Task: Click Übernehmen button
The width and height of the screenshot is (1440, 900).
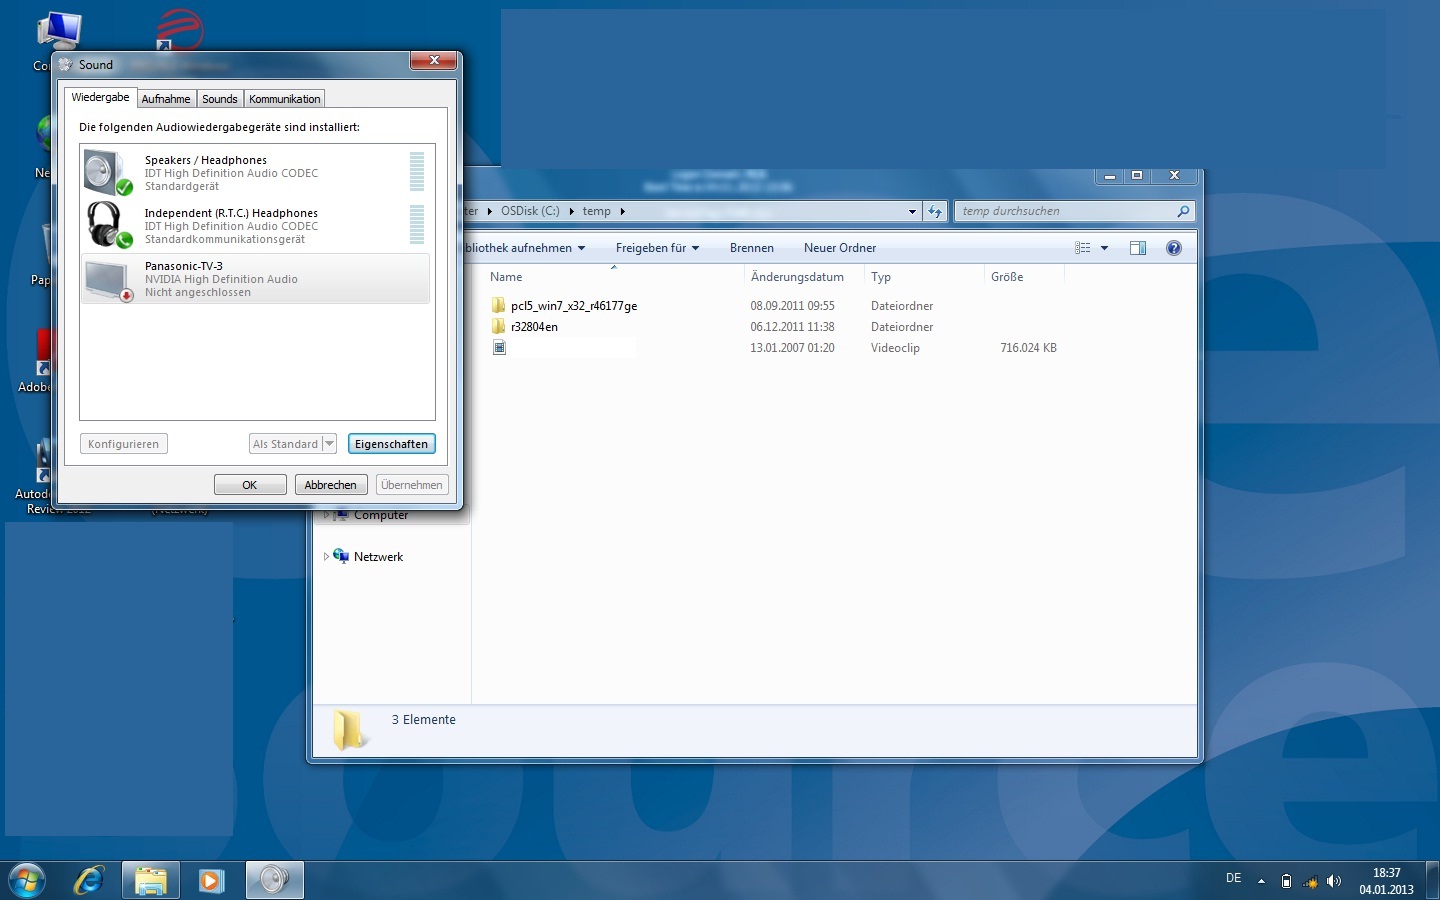Action: tap(412, 485)
